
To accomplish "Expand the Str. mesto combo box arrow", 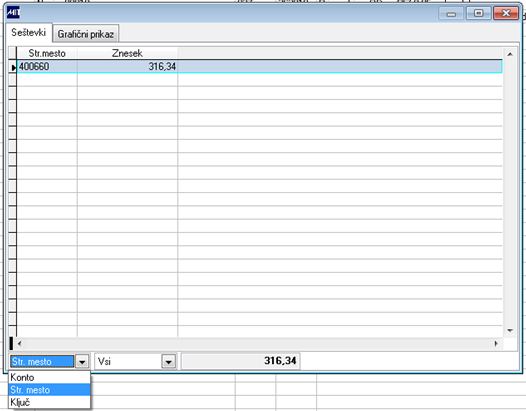I will coord(82,362).
